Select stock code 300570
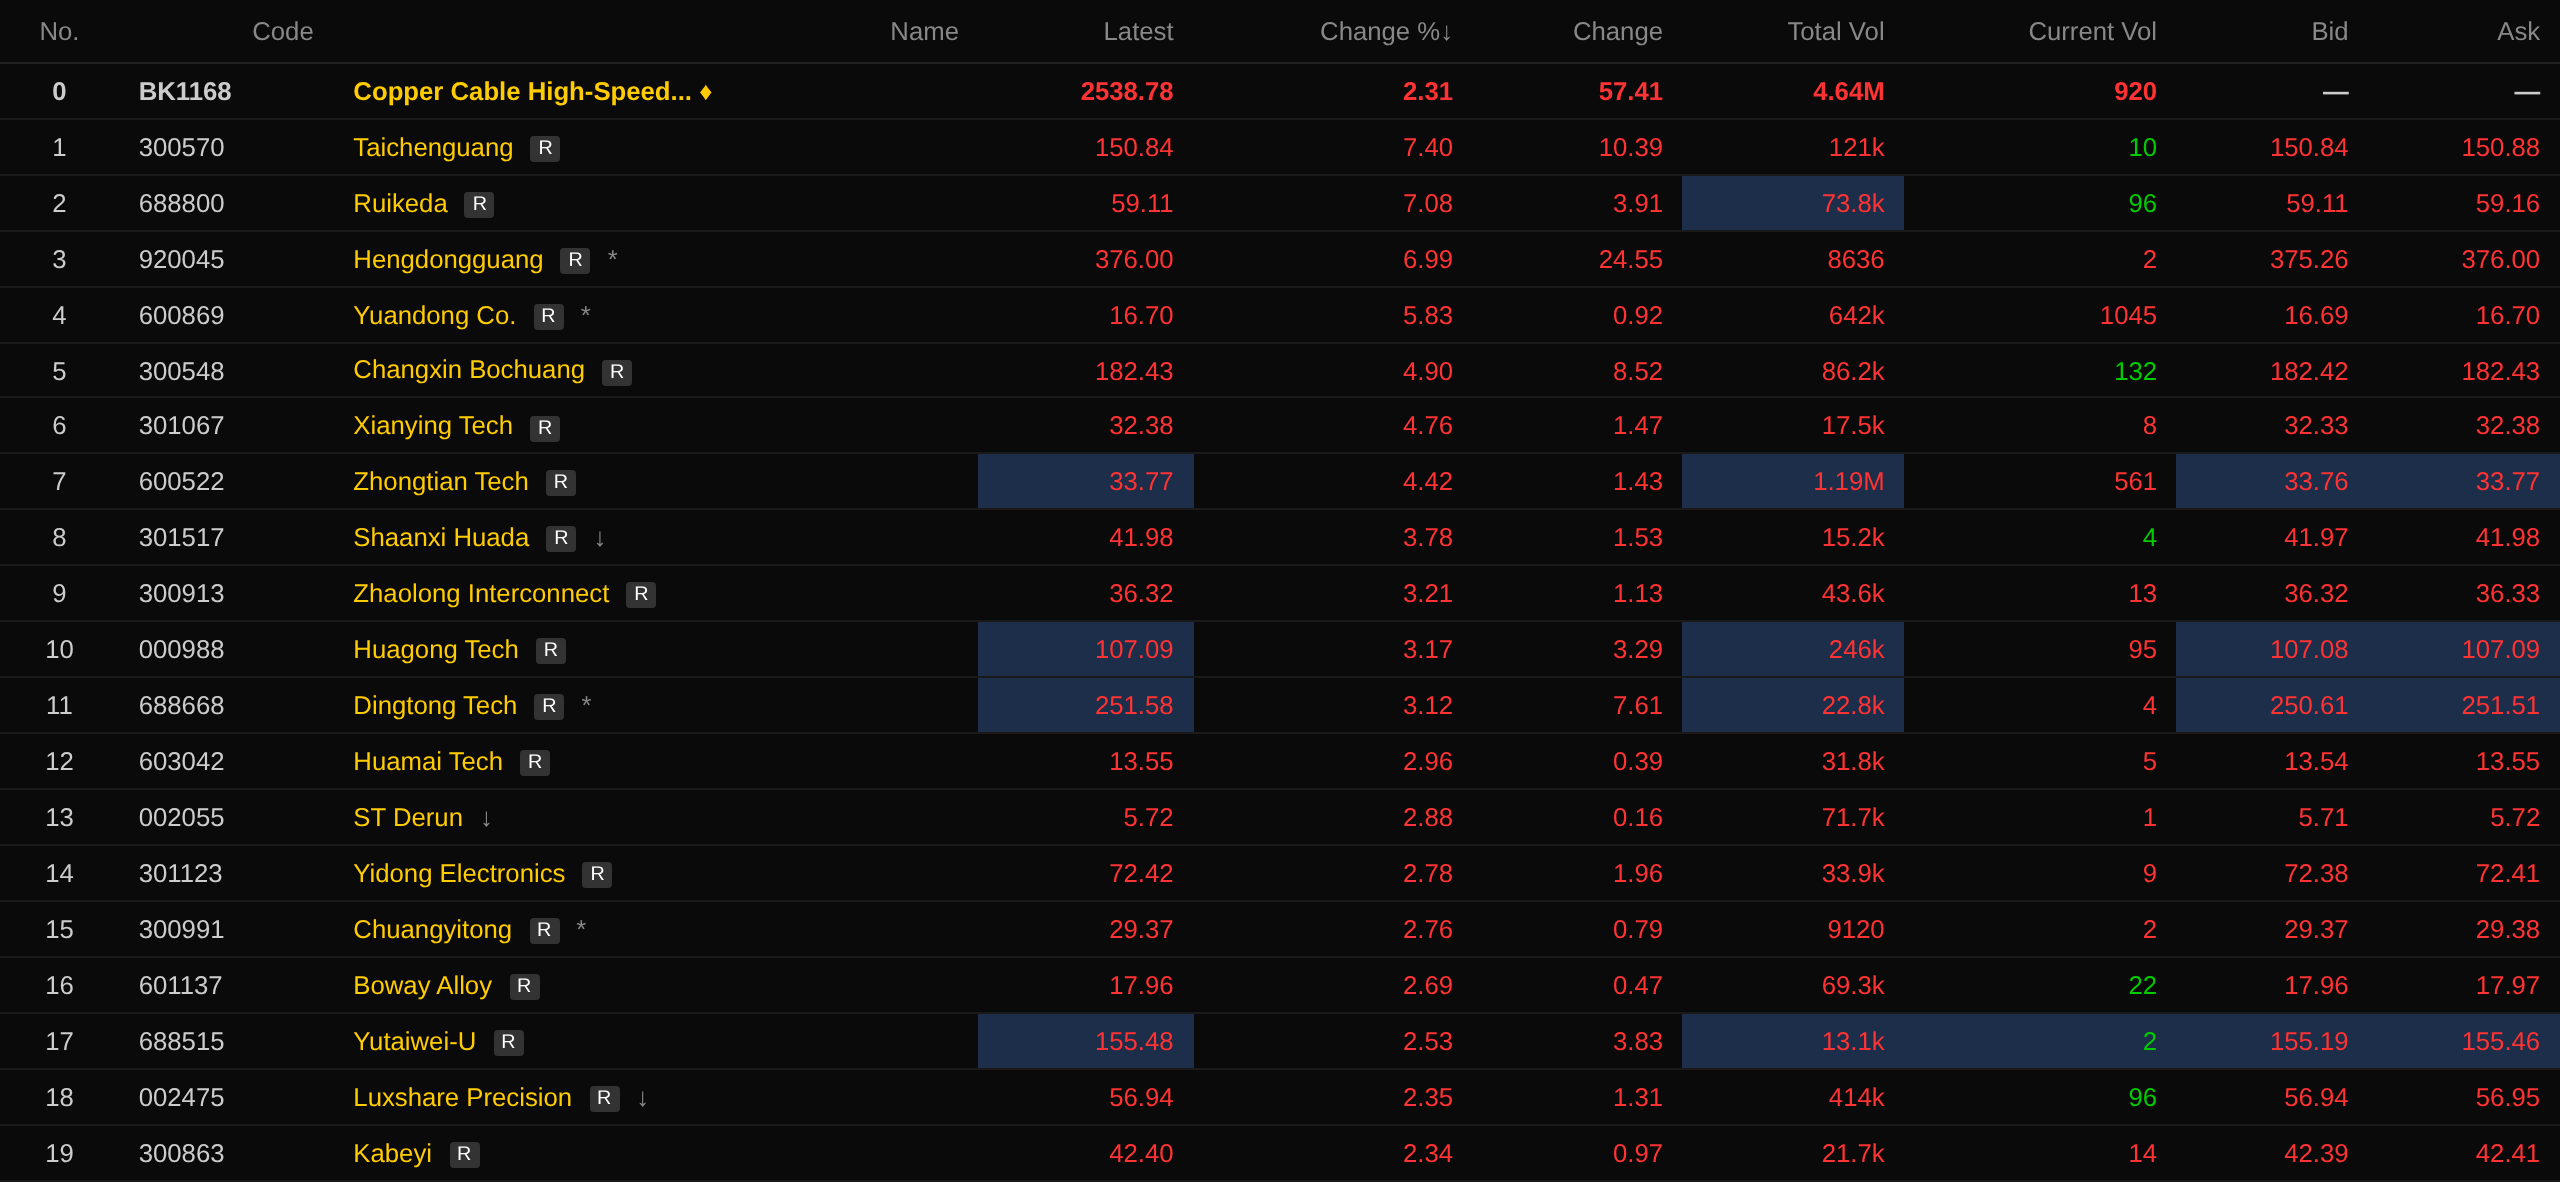The image size is (2560, 1196). 182,148
